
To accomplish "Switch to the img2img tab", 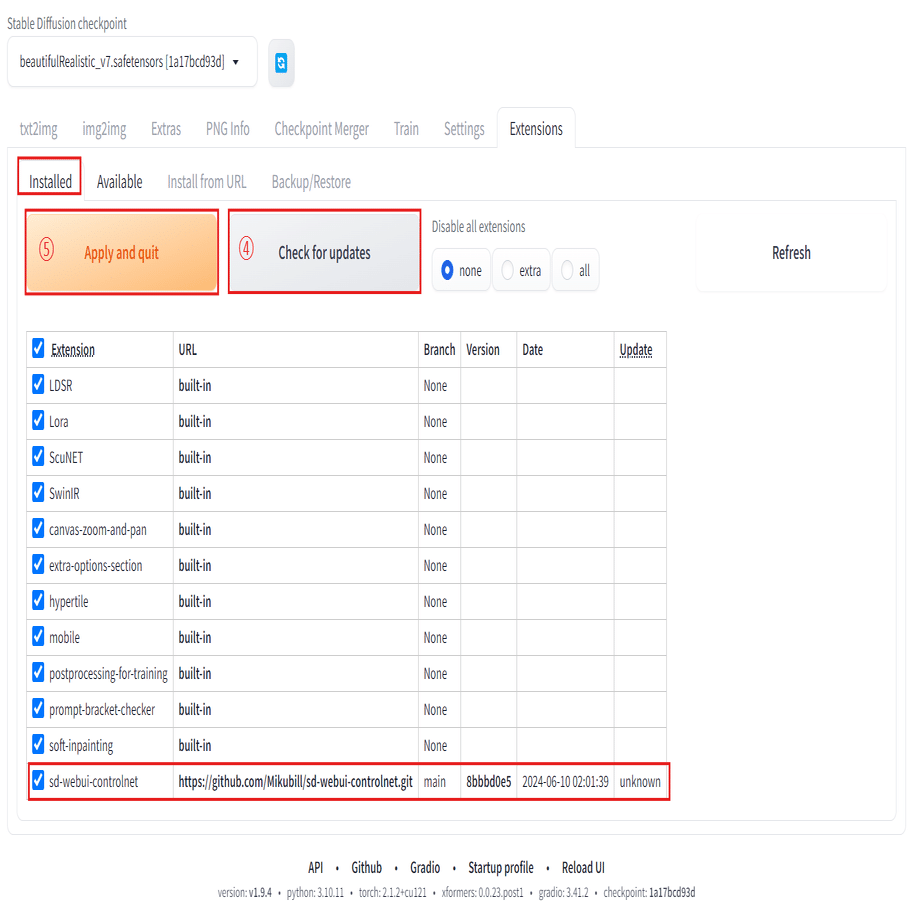I will pyautogui.click(x=104, y=129).
